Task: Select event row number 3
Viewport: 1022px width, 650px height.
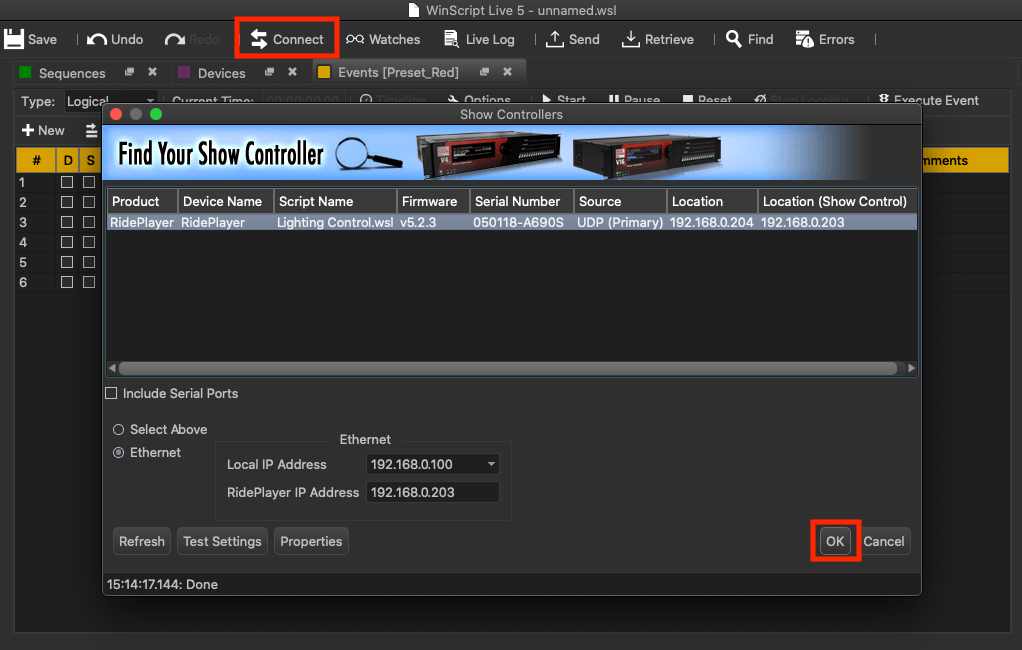Action: (23, 222)
